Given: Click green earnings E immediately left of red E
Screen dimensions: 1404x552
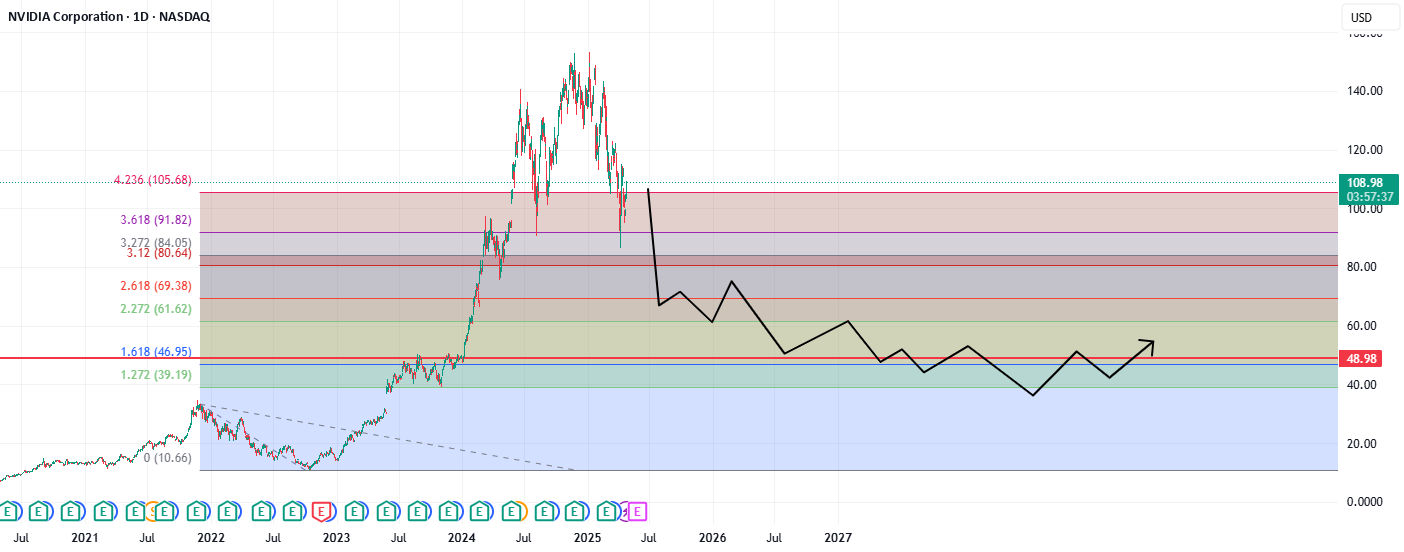Looking at the screenshot, I should tap(291, 511).
